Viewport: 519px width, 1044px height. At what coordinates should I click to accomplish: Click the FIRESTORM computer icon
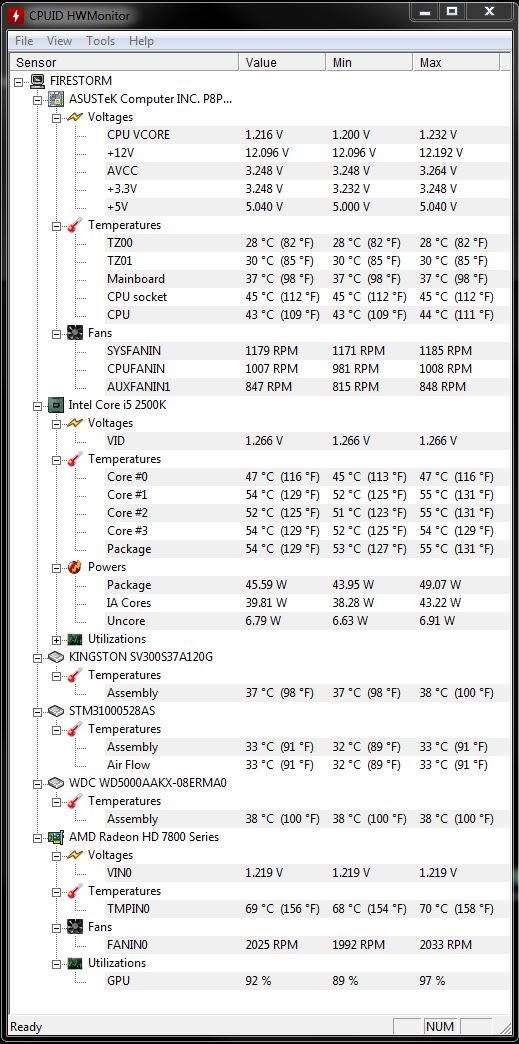point(38,81)
